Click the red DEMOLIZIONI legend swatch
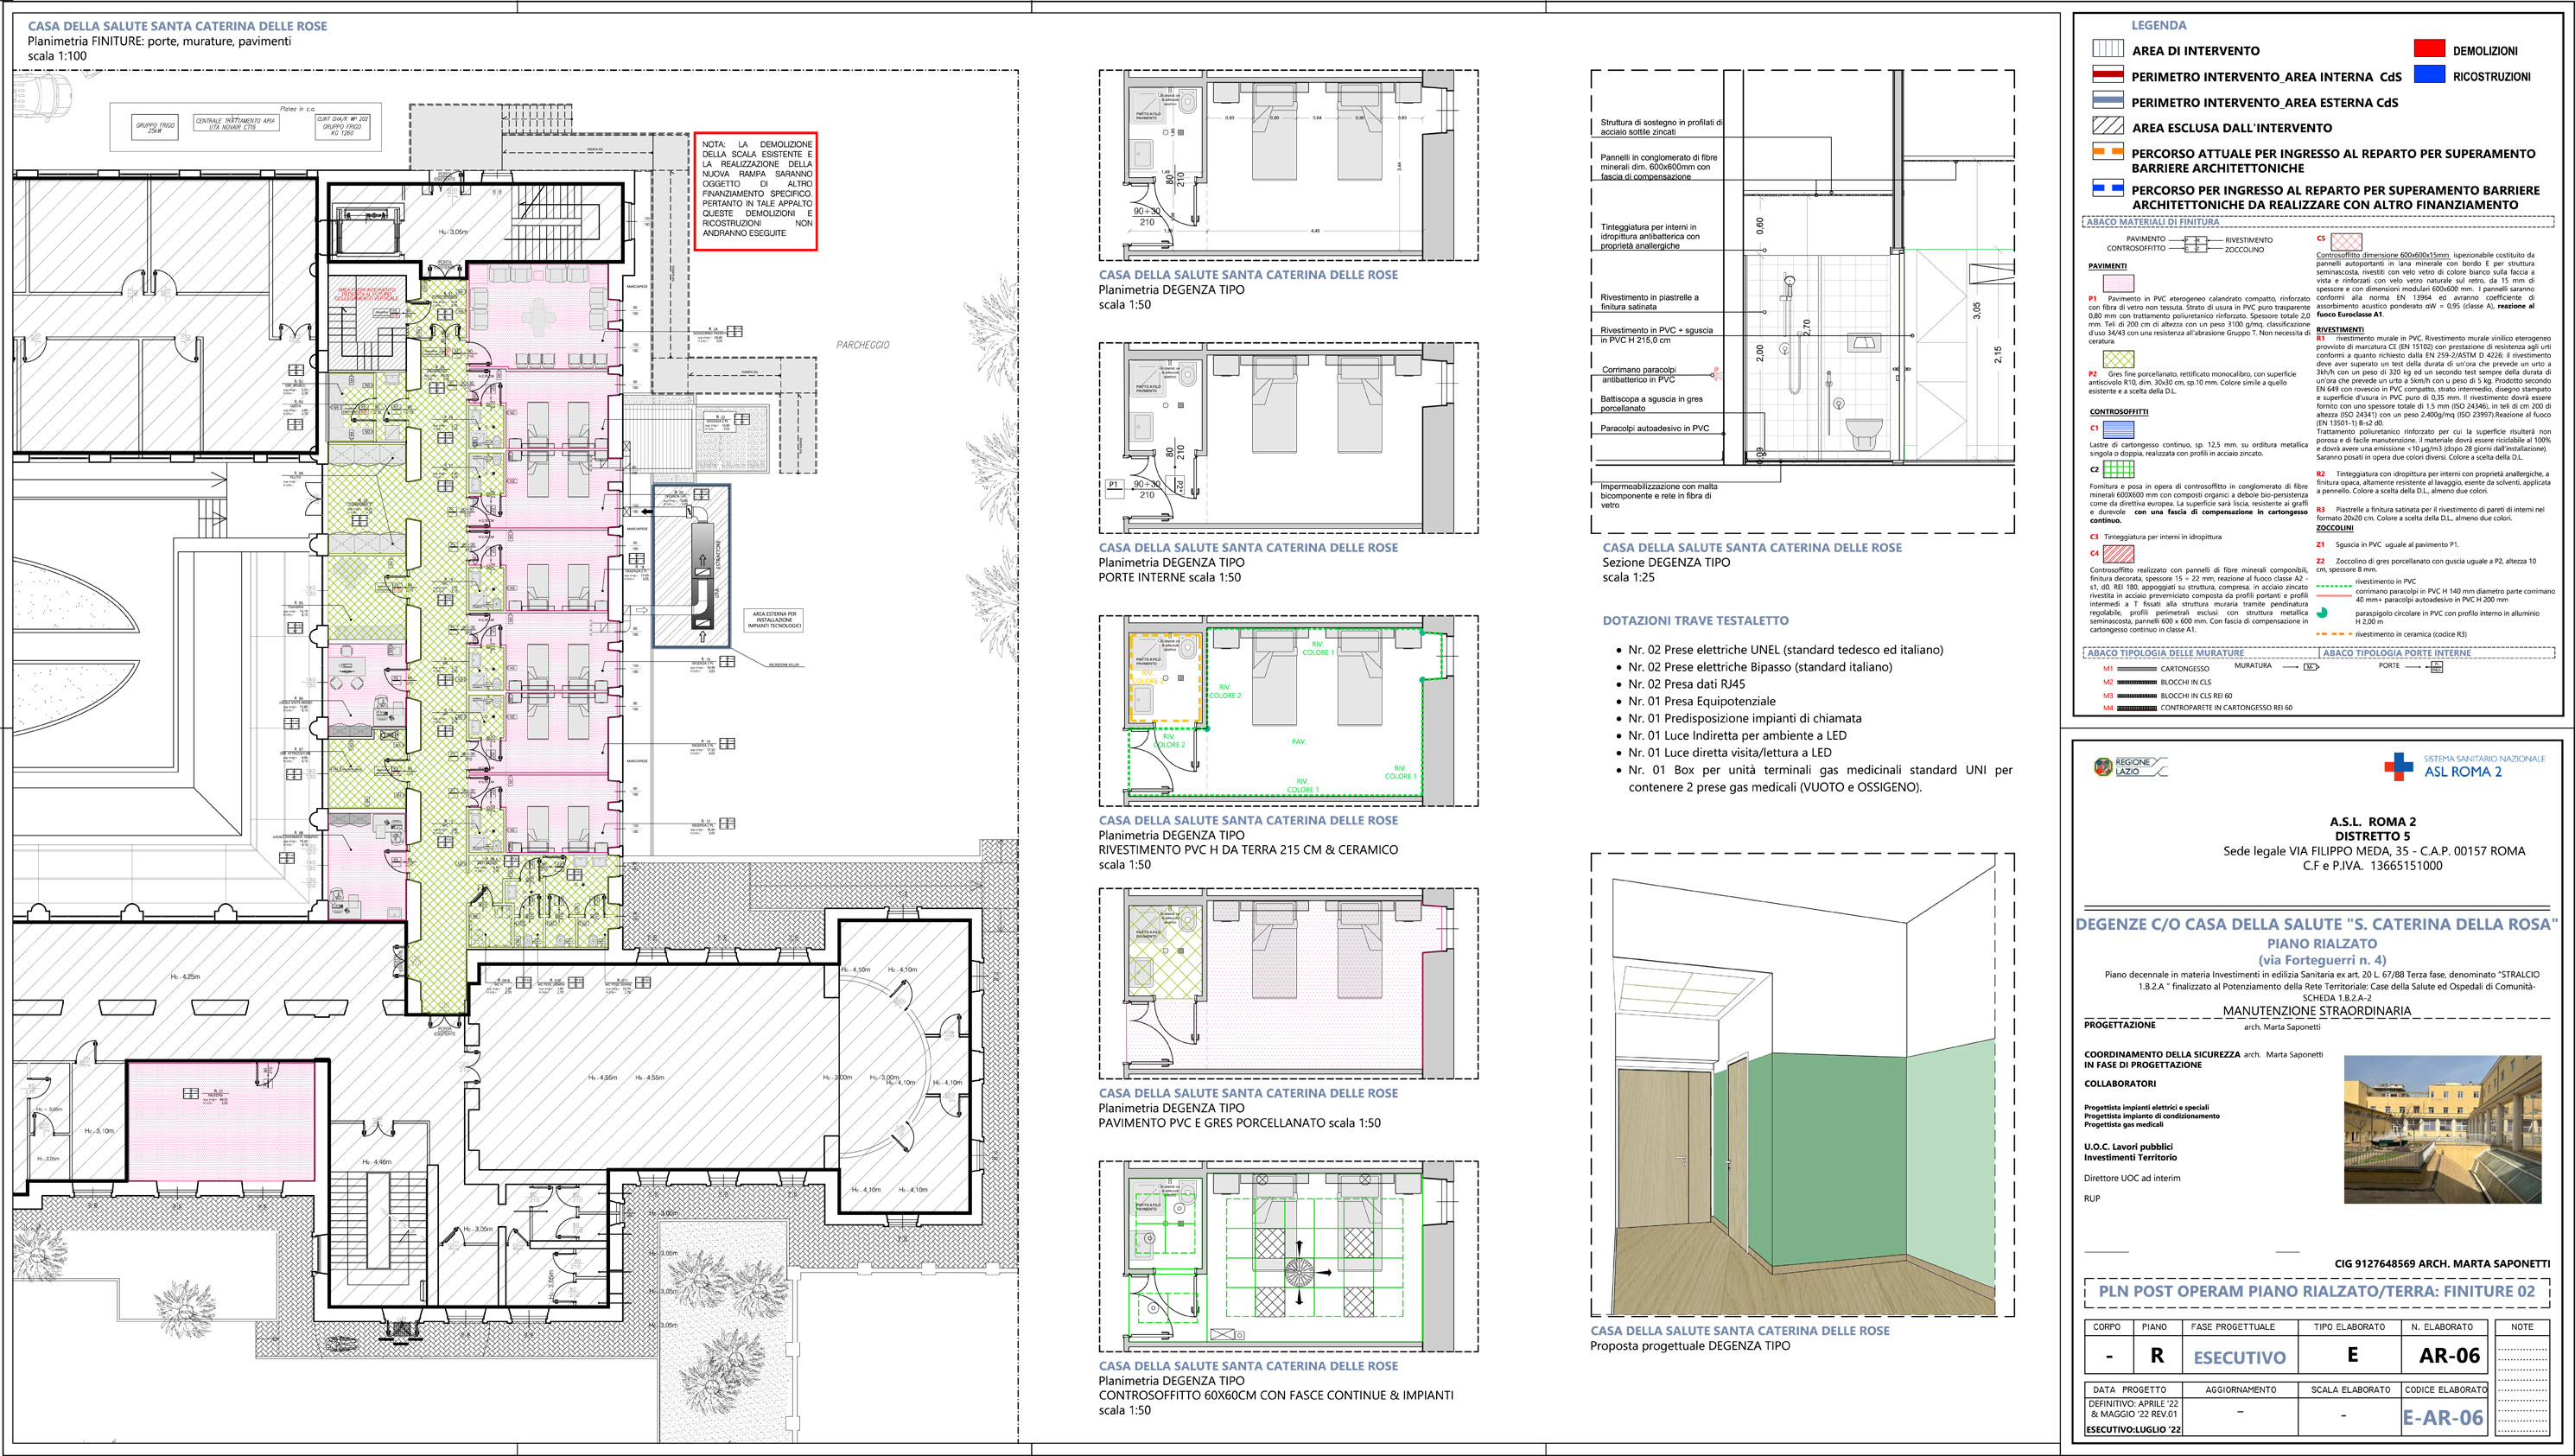2575x1456 pixels. tap(2429, 49)
